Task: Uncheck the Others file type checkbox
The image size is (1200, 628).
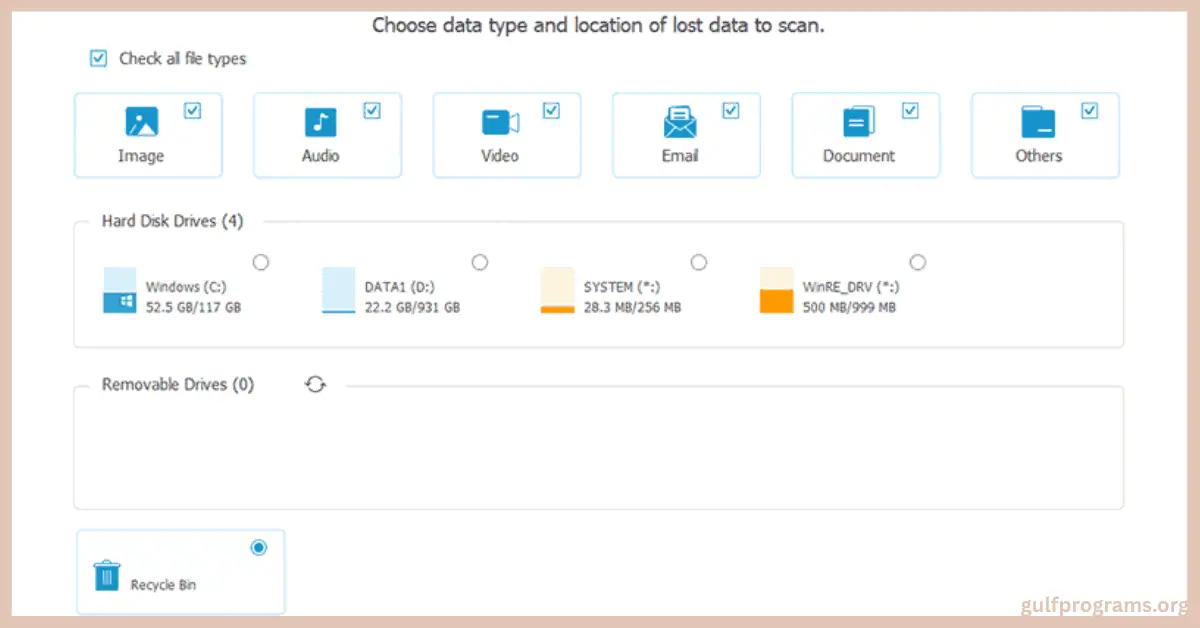Action: tap(1090, 111)
